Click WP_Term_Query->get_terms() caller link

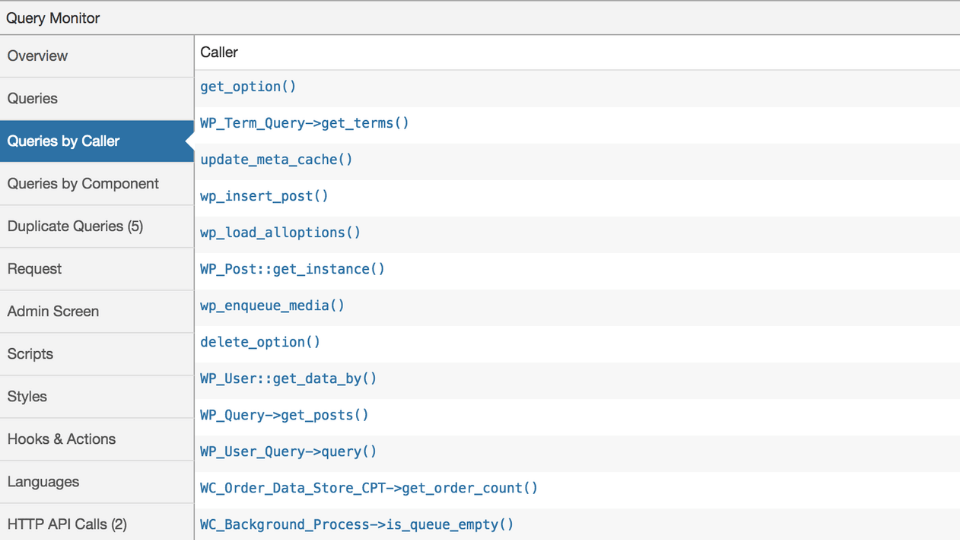(x=304, y=123)
